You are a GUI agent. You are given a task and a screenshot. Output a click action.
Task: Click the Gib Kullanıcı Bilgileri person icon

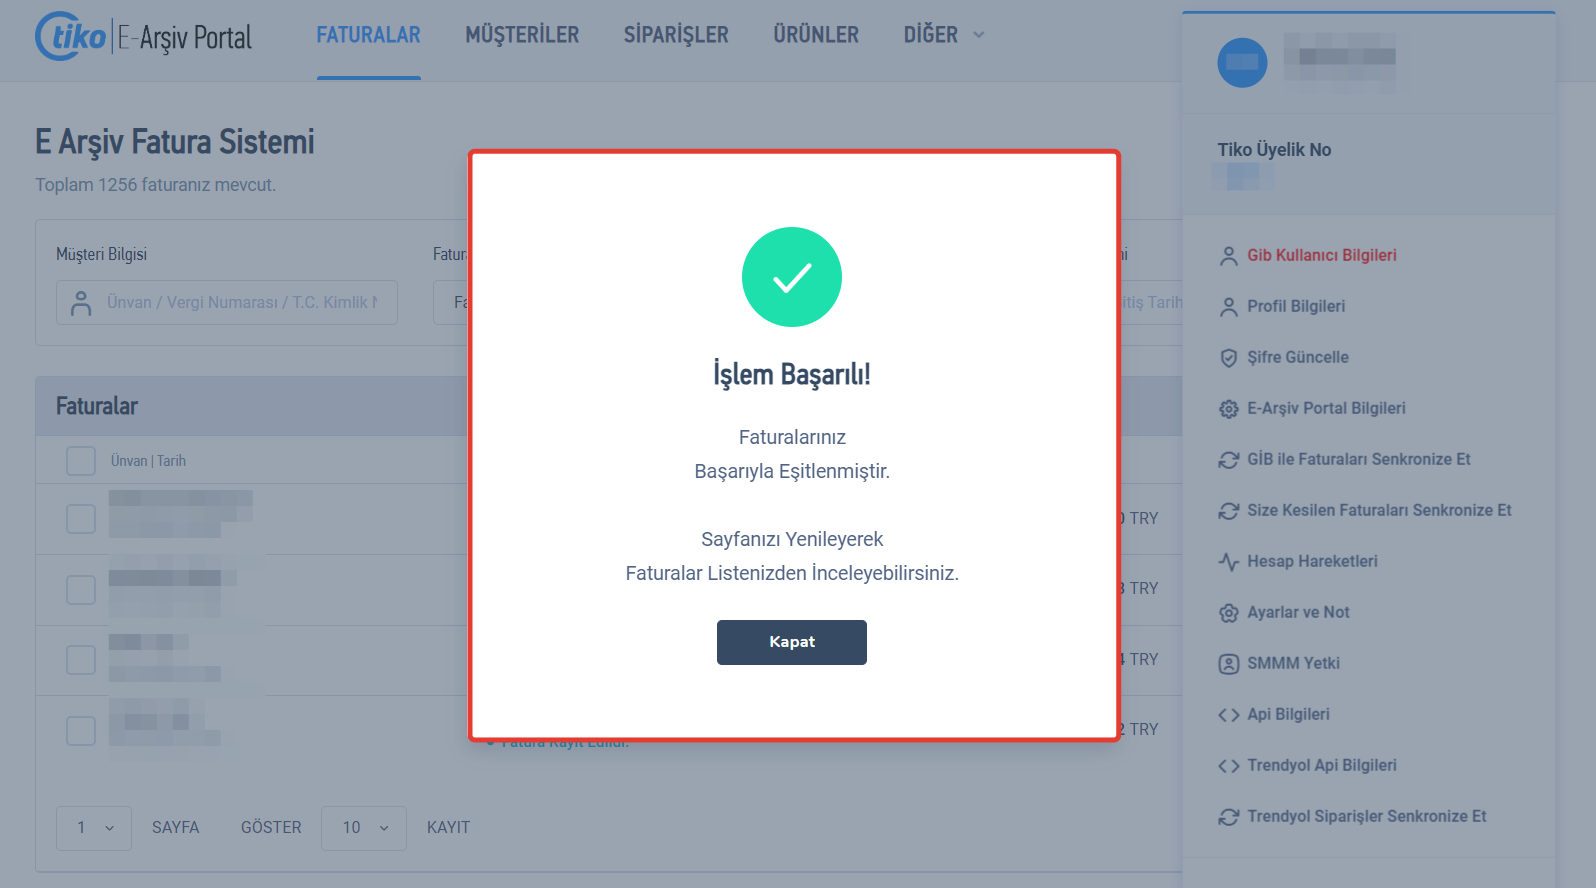click(1229, 256)
